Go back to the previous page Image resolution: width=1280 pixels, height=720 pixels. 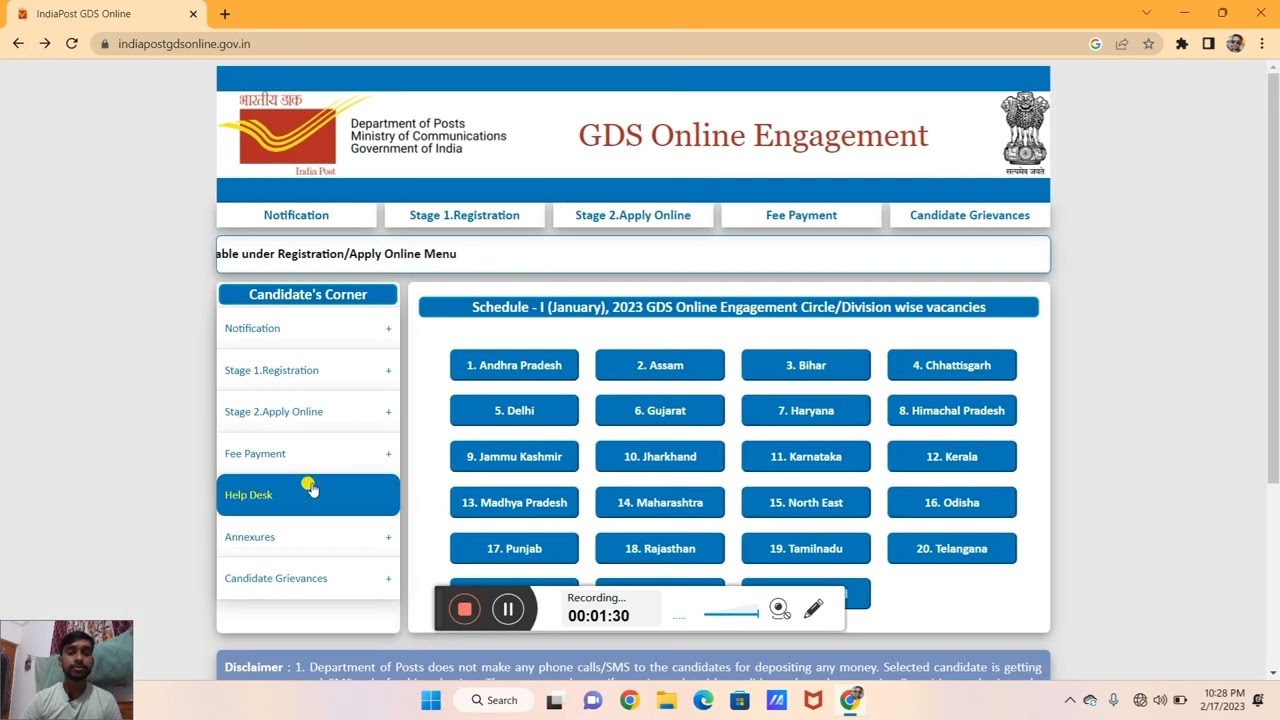(x=18, y=44)
